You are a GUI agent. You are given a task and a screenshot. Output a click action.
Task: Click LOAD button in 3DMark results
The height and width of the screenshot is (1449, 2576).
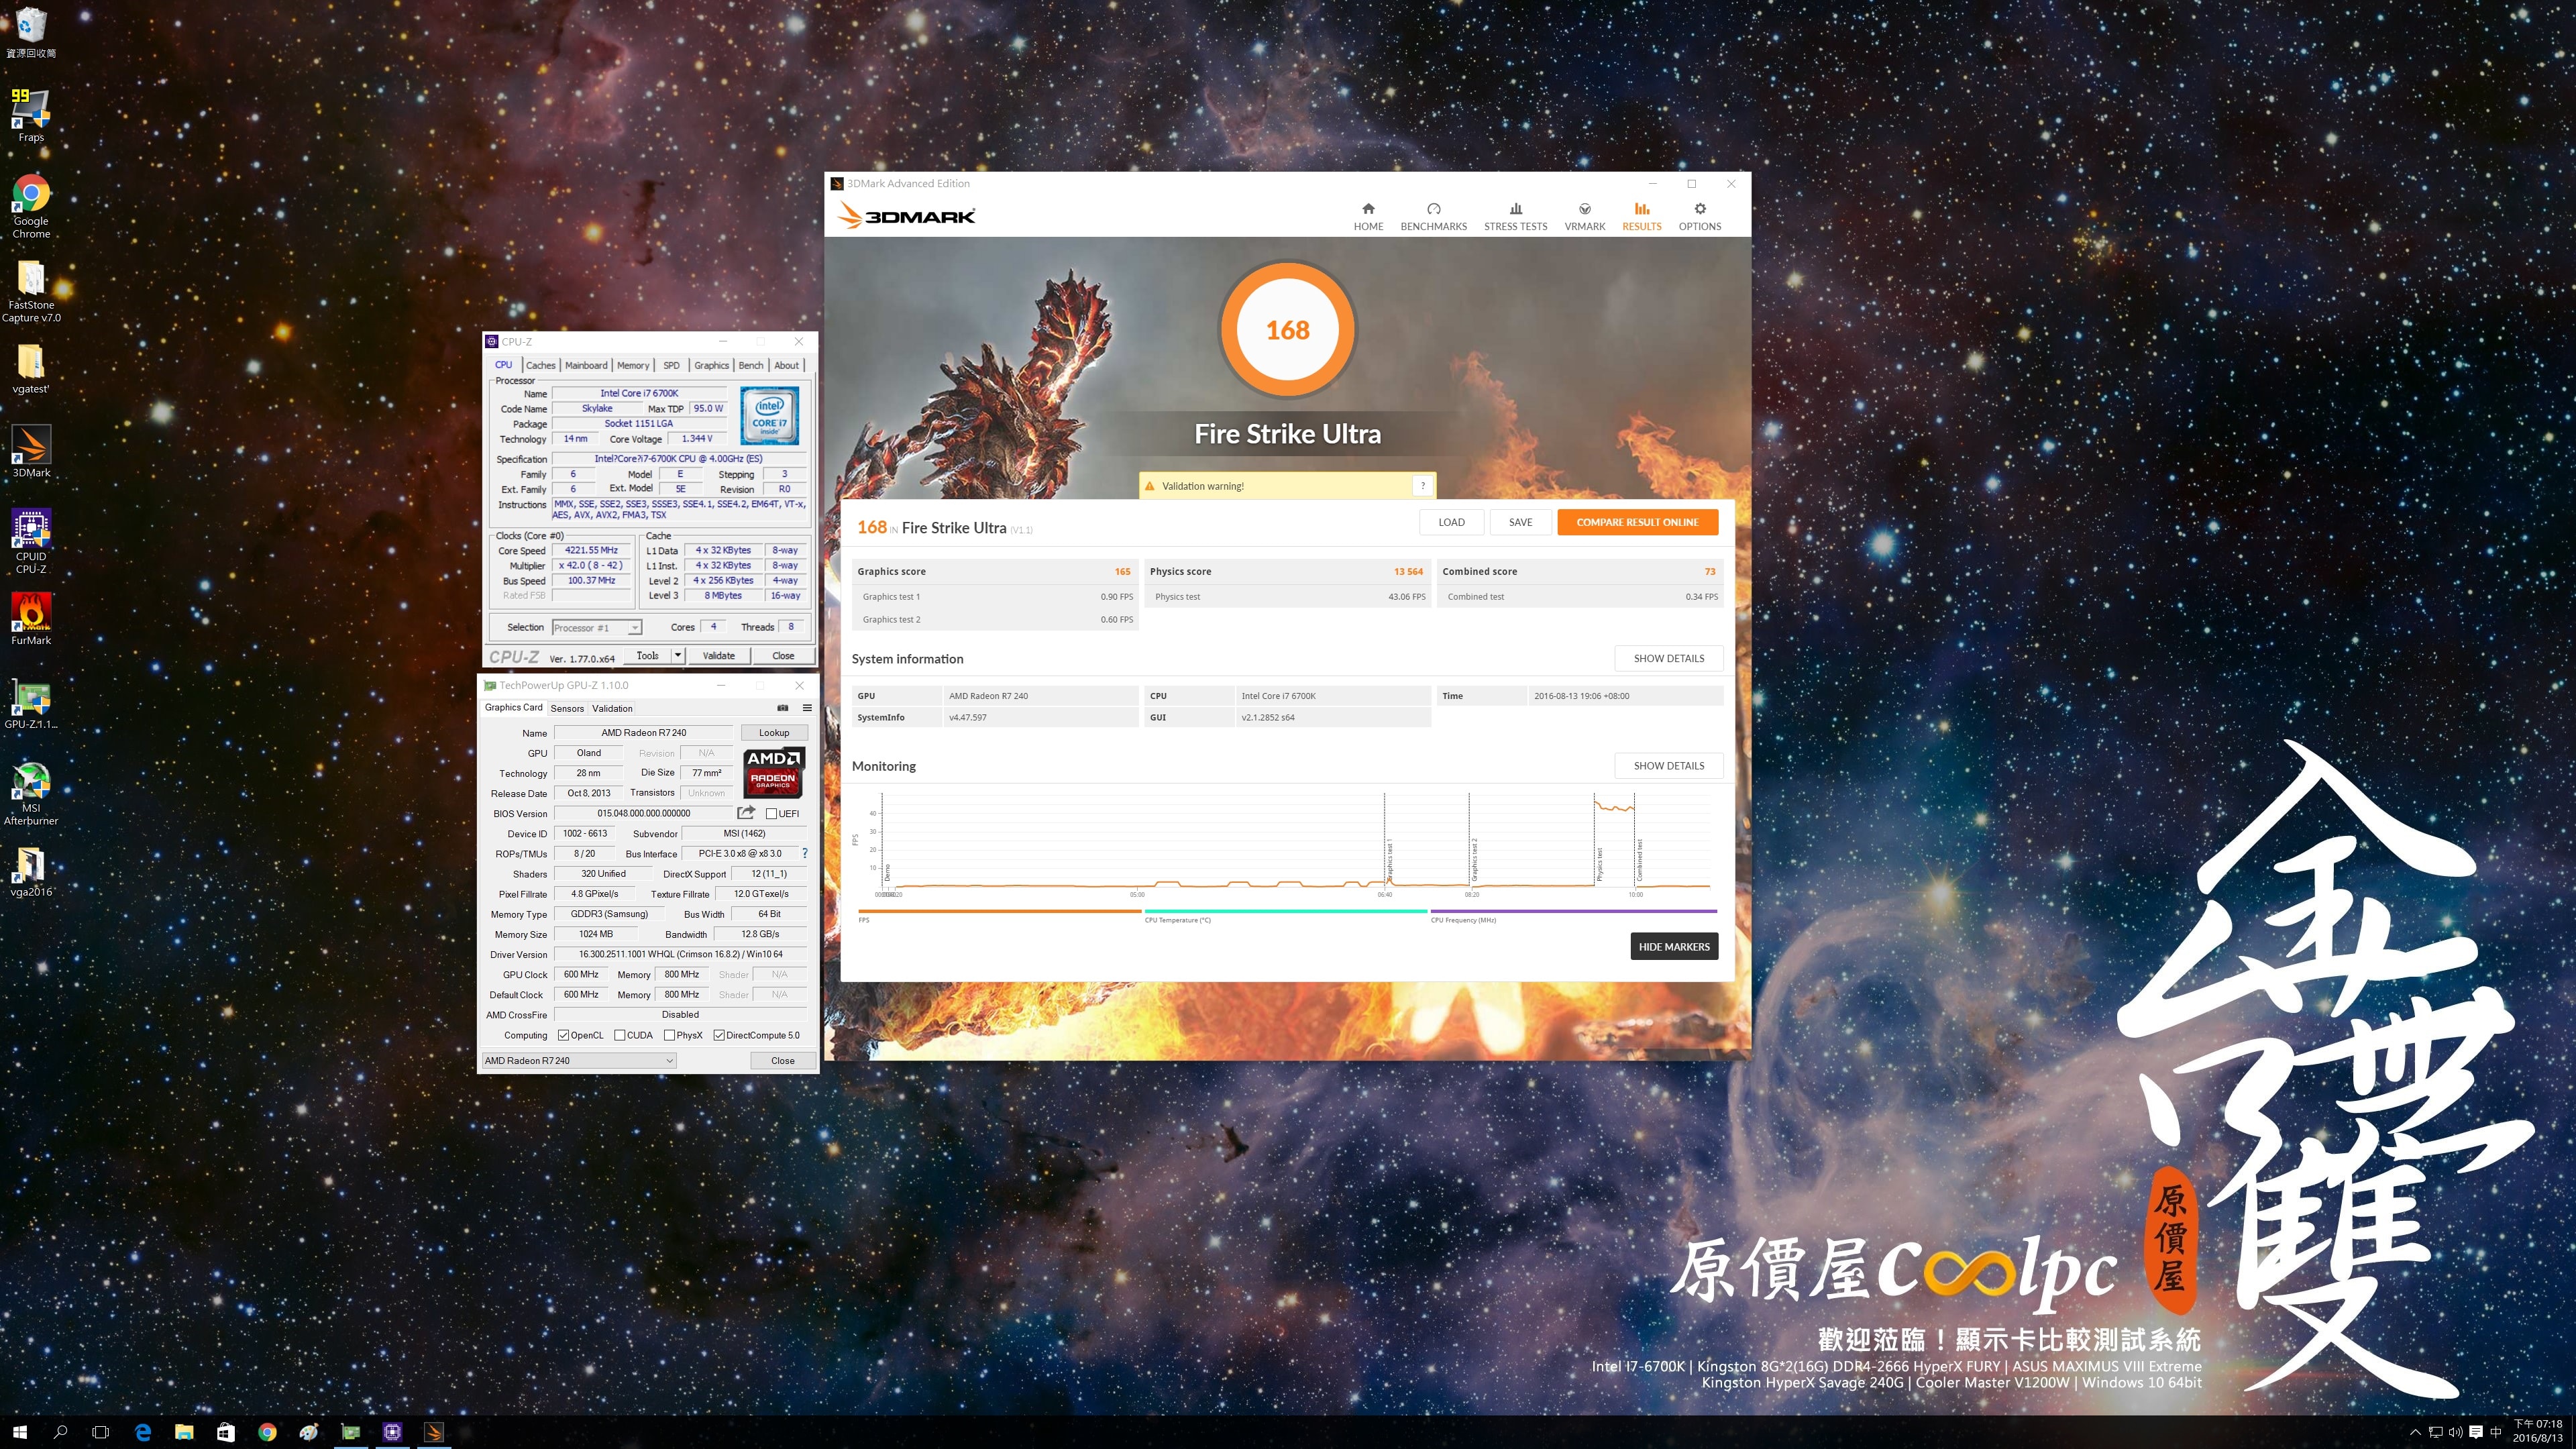pyautogui.click(x=1451, y=522)
